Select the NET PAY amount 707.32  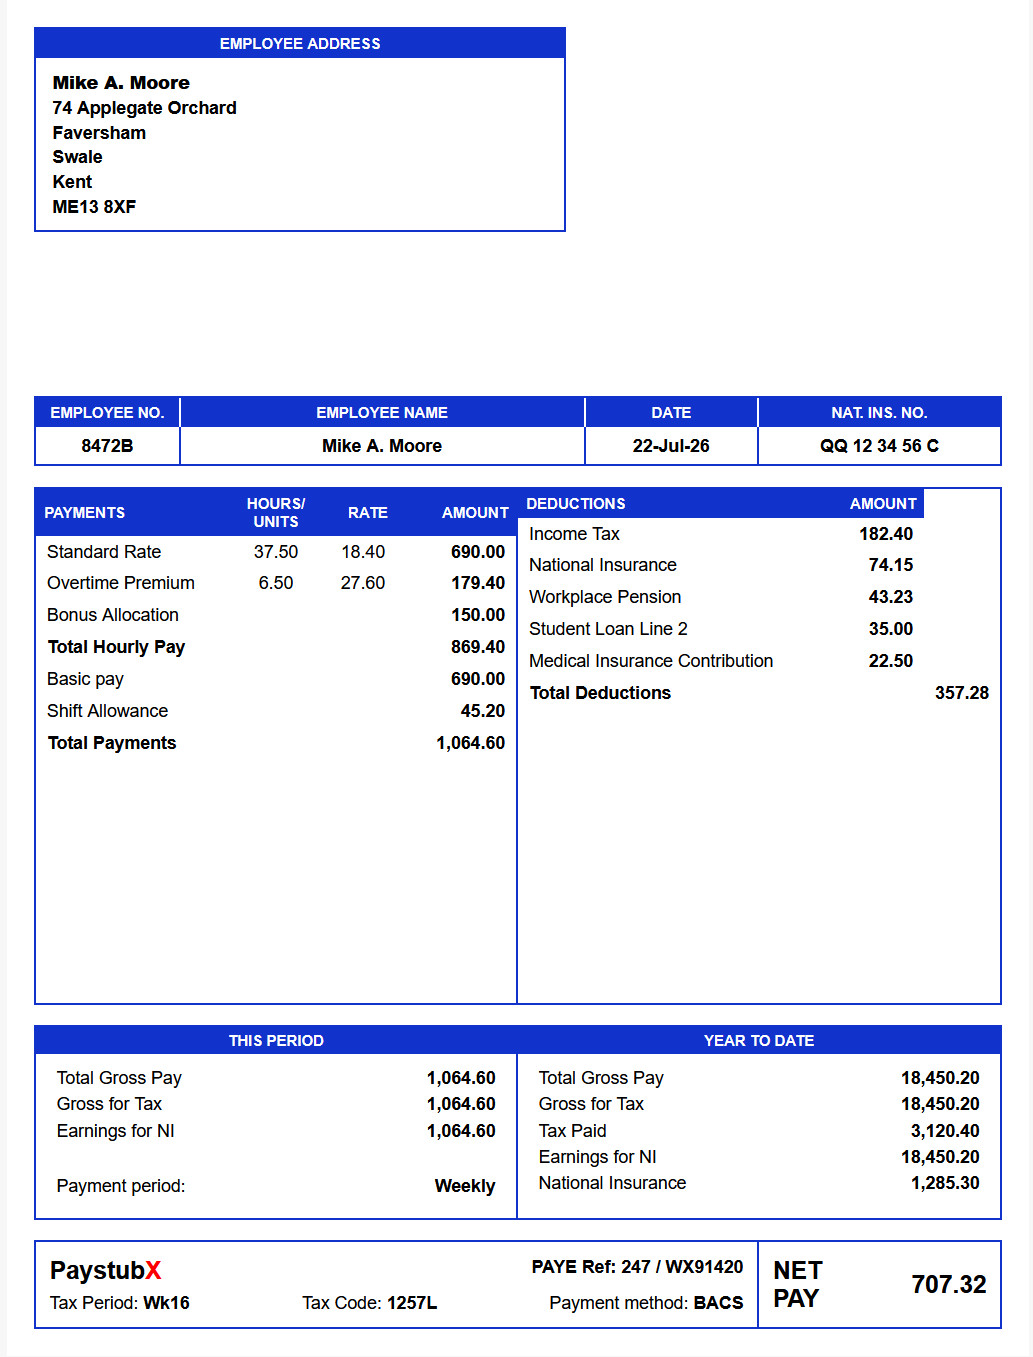[x=949, y=1284]
